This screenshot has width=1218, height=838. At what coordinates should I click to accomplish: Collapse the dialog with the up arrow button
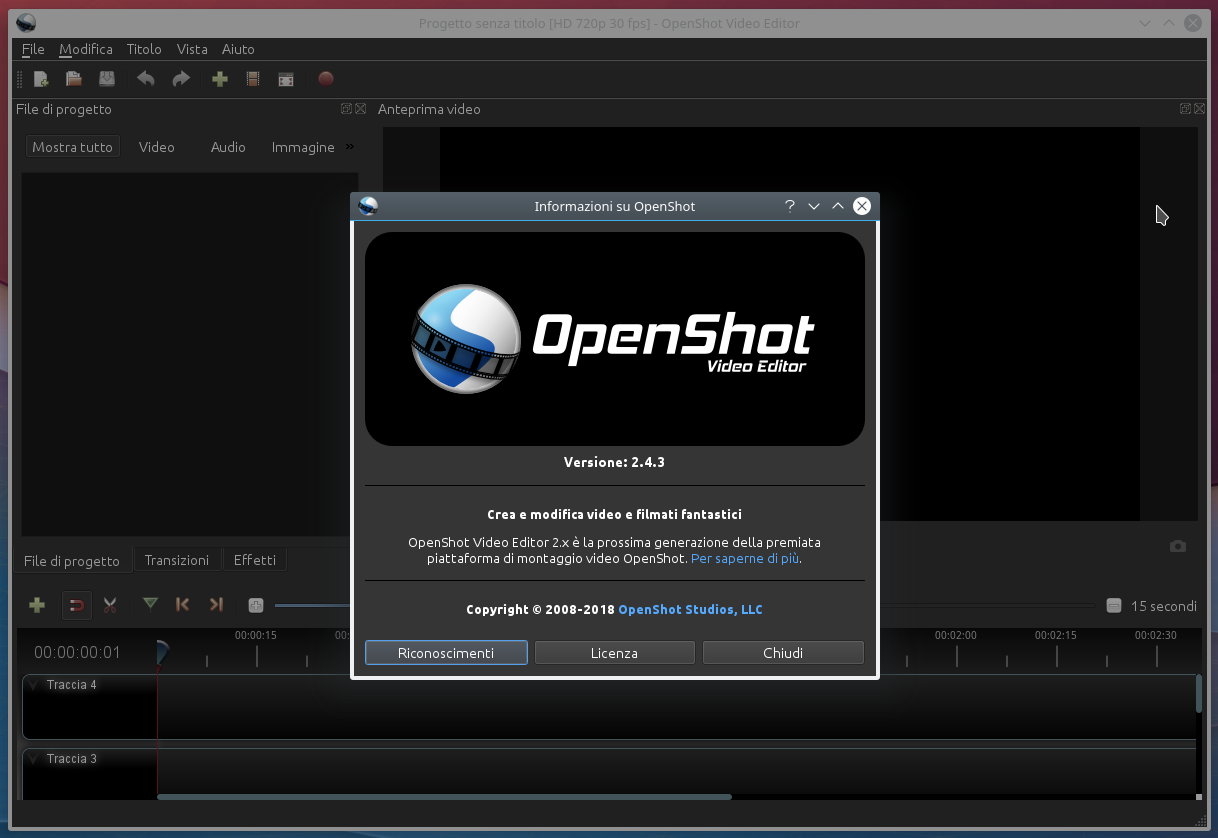pos(838,206)
